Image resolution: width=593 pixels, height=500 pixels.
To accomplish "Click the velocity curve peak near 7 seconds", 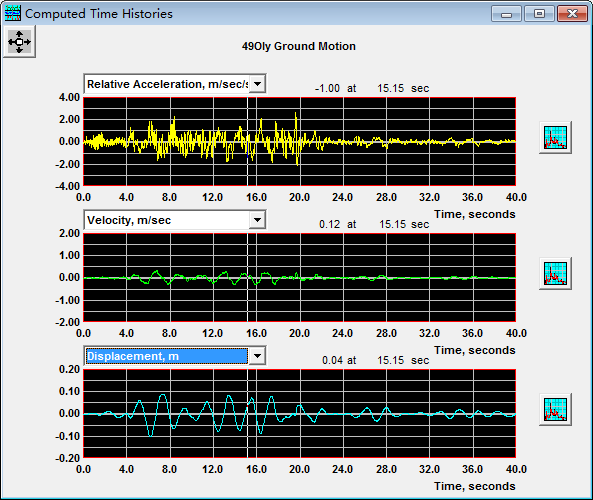I will point(156,271).
